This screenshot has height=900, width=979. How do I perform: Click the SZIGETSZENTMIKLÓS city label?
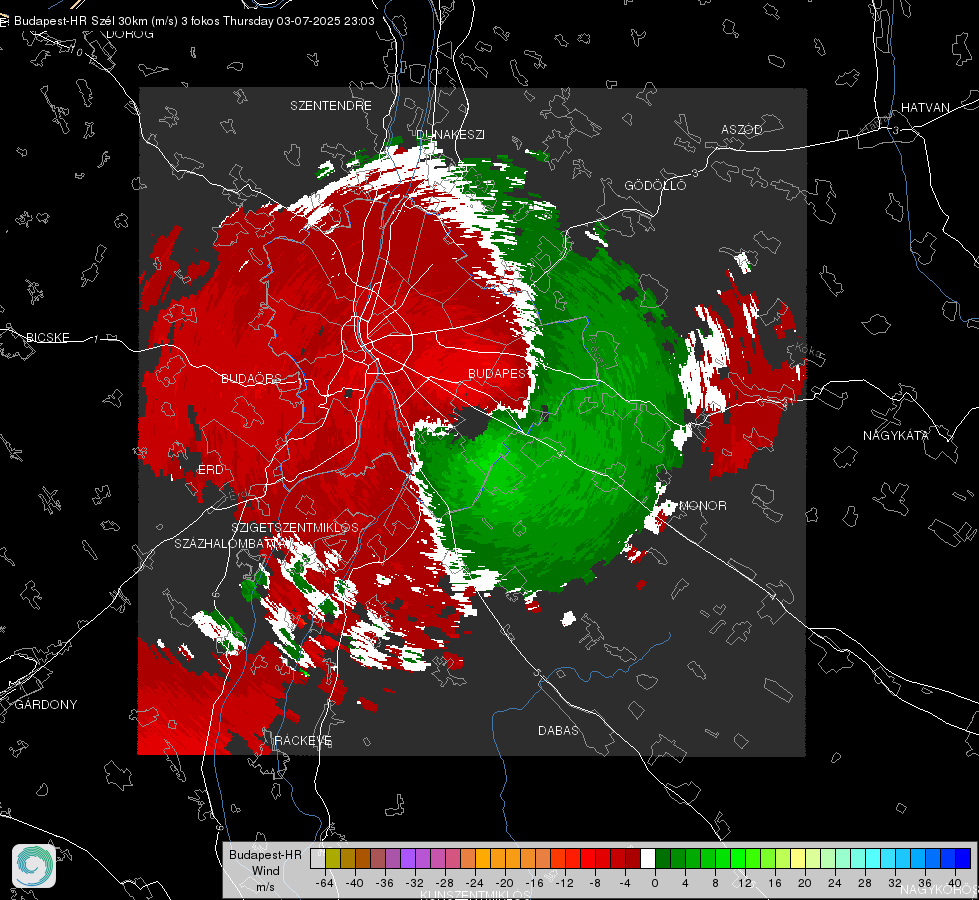coord(295,528)
